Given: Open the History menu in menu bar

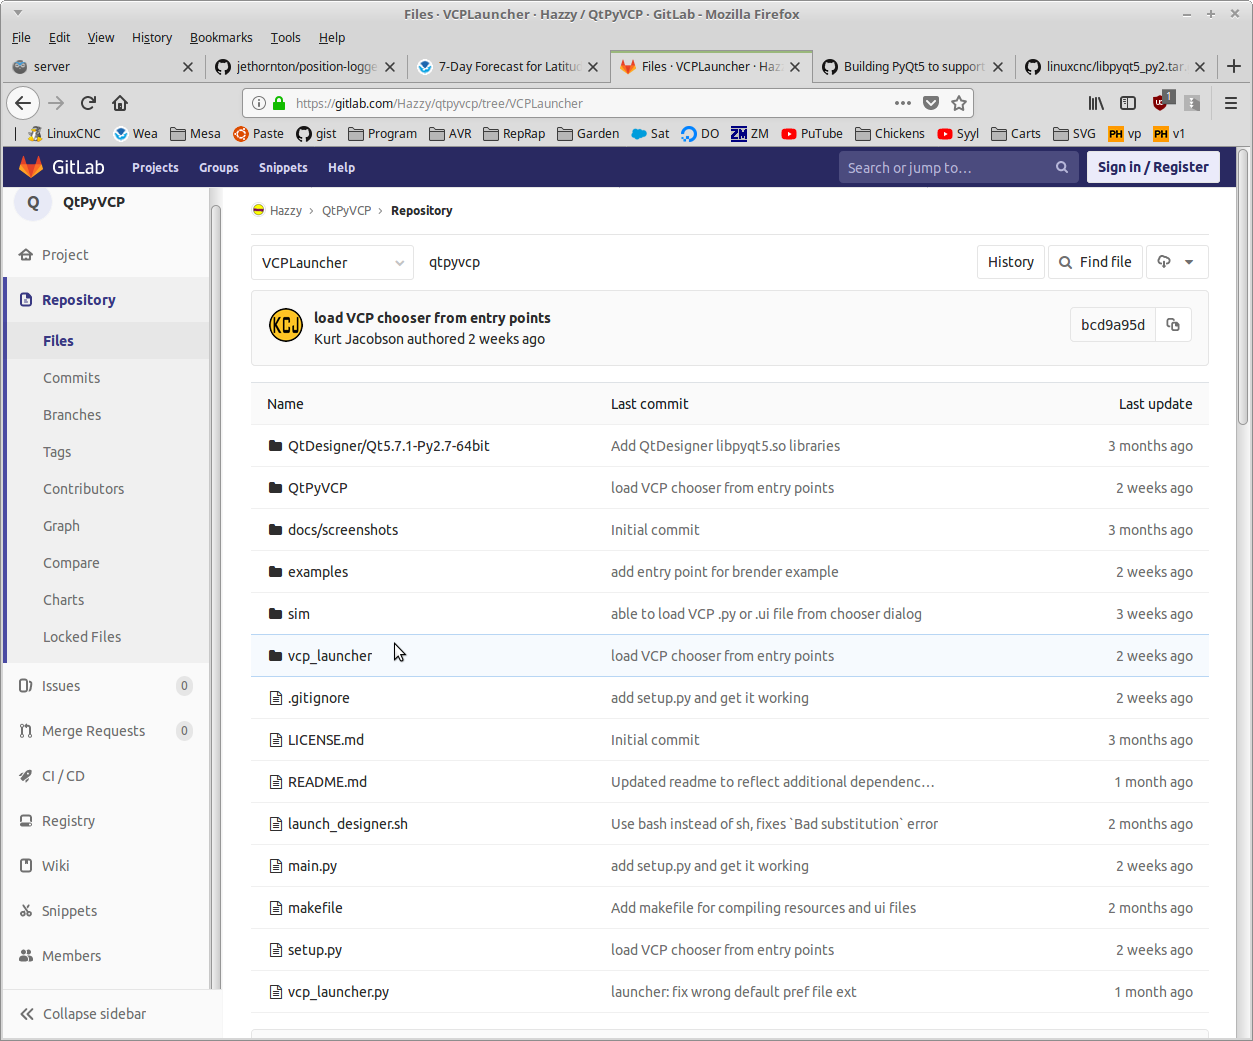Looking at the screenshot, I should click(x=152, y=37).
